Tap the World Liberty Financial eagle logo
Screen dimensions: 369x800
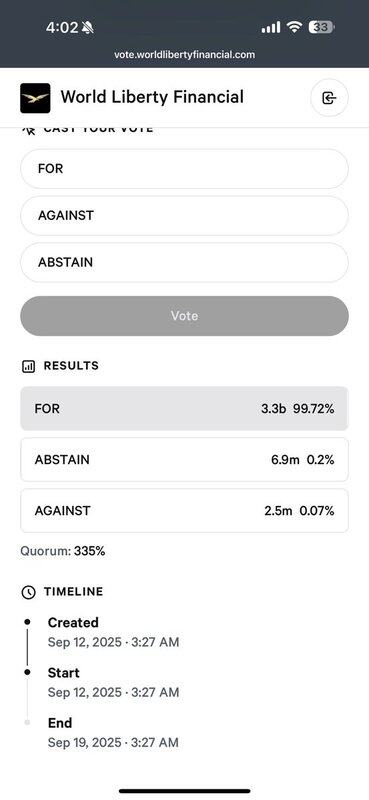point(35,98)
